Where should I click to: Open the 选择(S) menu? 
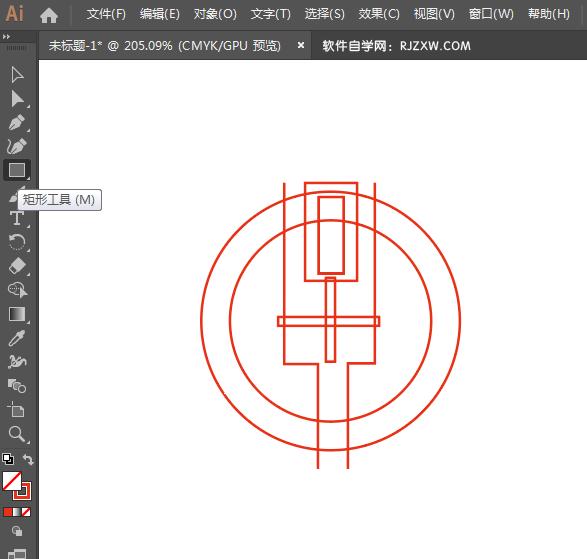click(325, 14)
